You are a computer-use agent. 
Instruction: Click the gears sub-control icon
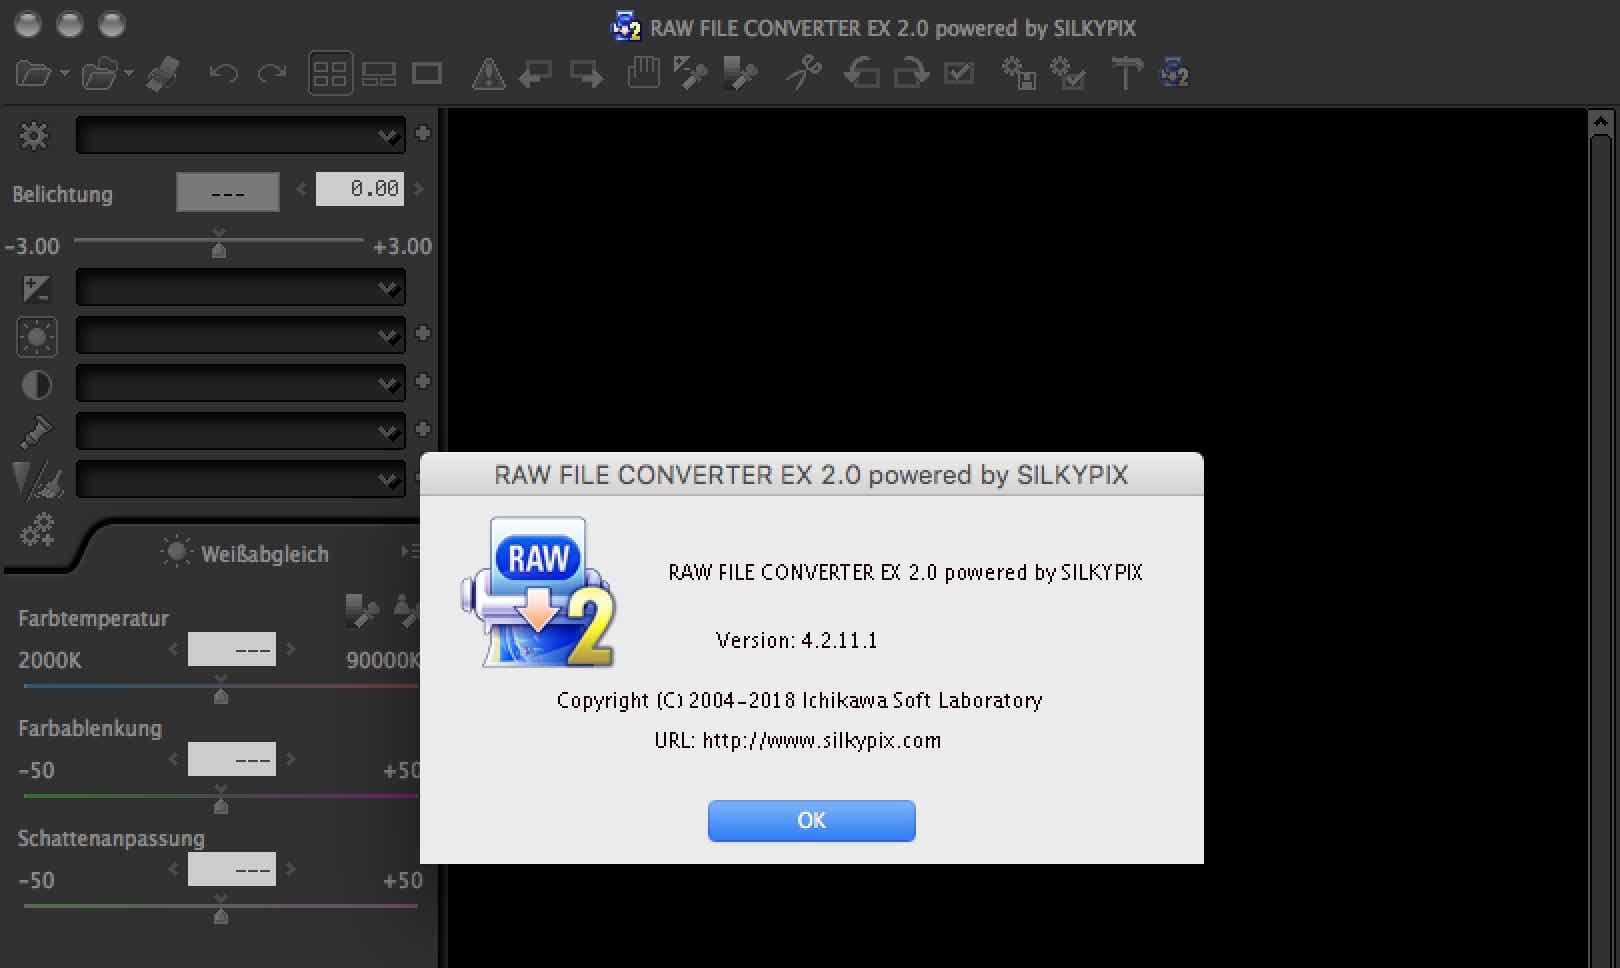(x=37, y=529)
